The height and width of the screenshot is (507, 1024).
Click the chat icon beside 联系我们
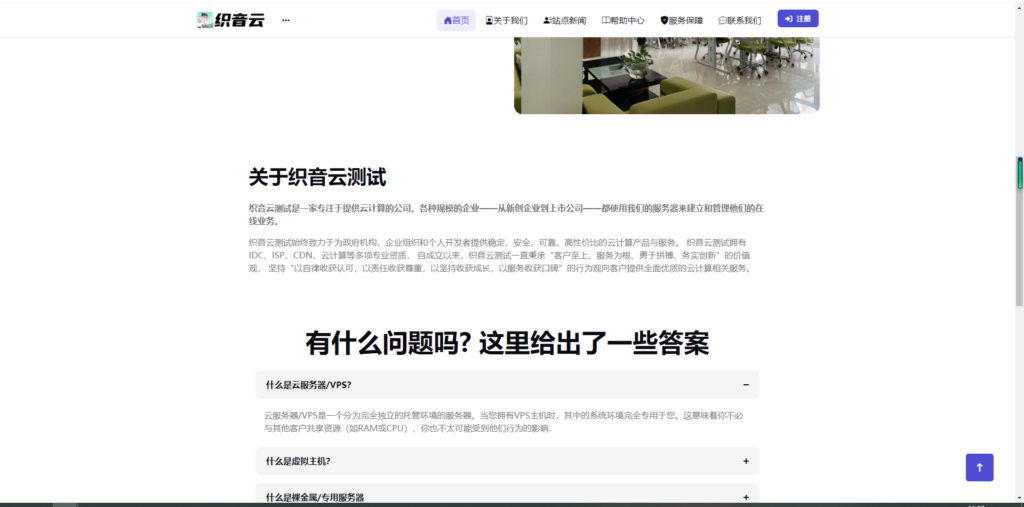(x=722, y=20)
